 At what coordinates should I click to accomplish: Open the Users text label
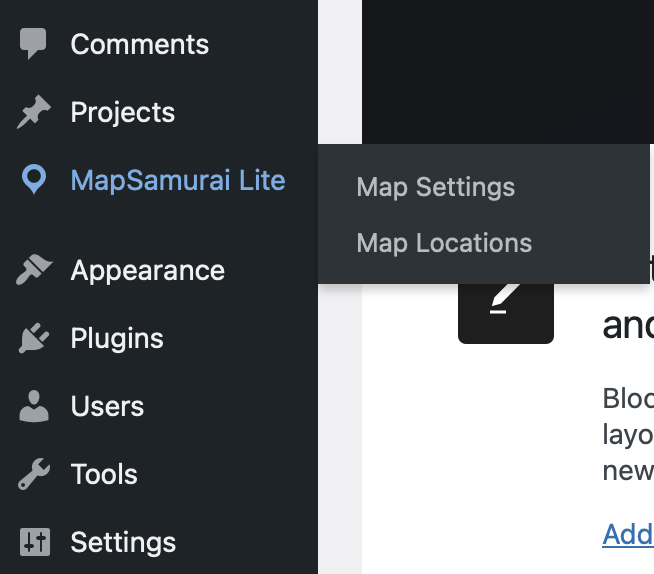(107, 407)
